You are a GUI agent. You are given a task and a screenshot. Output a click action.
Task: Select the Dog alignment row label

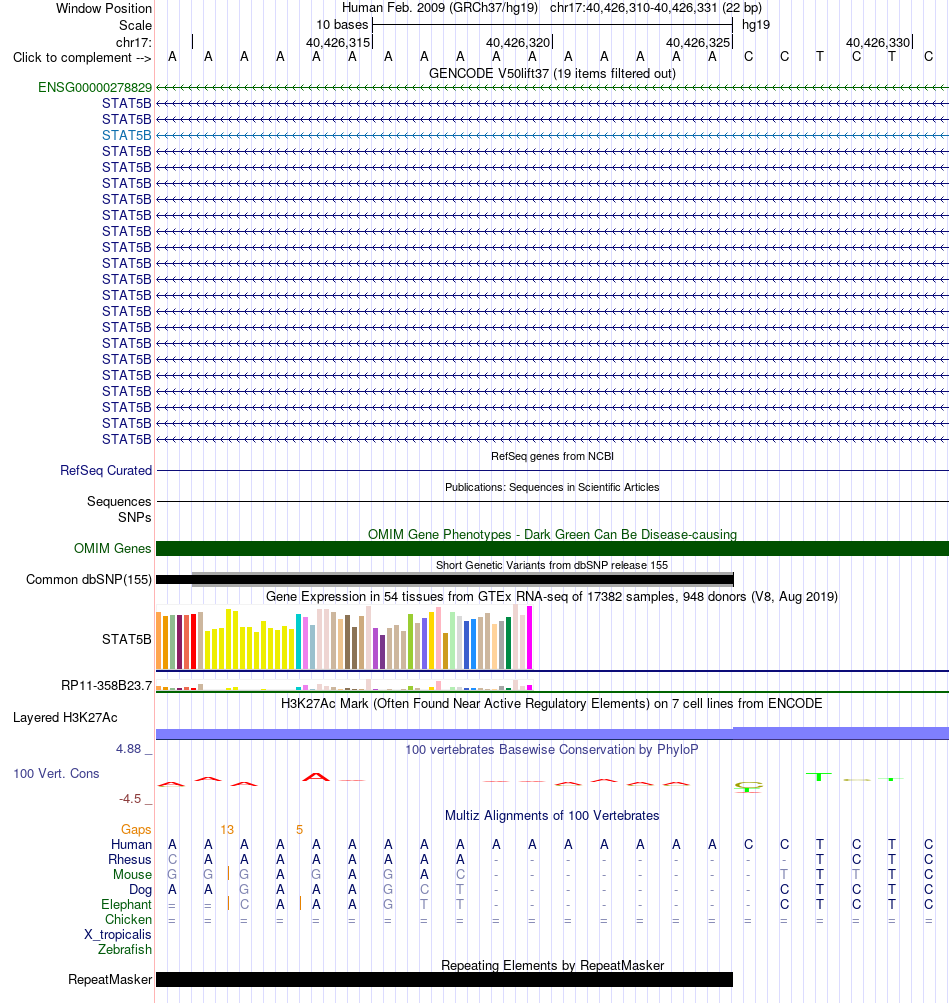click(x=141, y=890)
